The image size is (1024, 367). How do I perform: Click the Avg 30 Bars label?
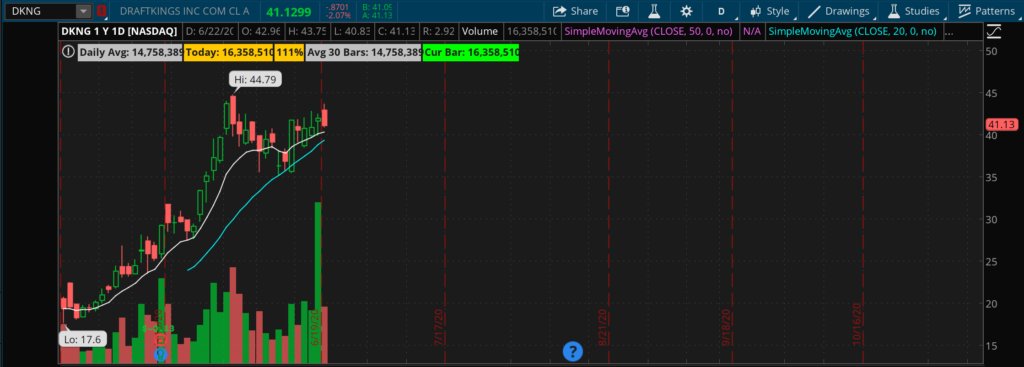click(364, 52)
